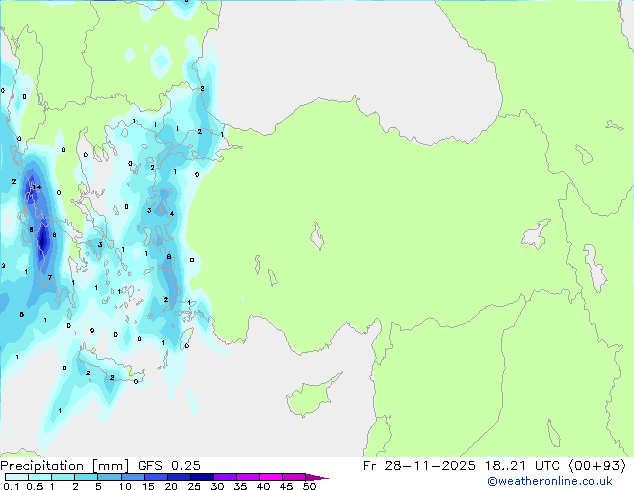
Task: Select the 40–45 mm bright magenta swatch
Action: 271,477
